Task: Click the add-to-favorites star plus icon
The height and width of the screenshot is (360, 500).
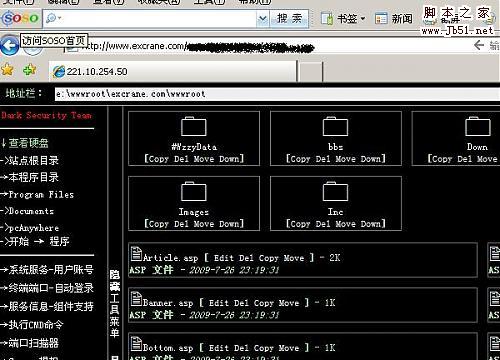Action: pos(29,70)
